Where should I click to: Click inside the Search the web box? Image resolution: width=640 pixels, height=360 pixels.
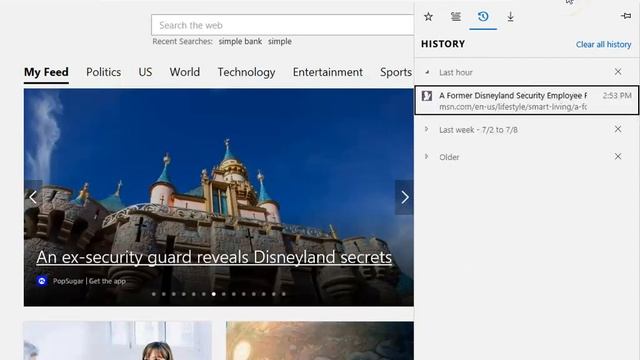tap(282, 25)
